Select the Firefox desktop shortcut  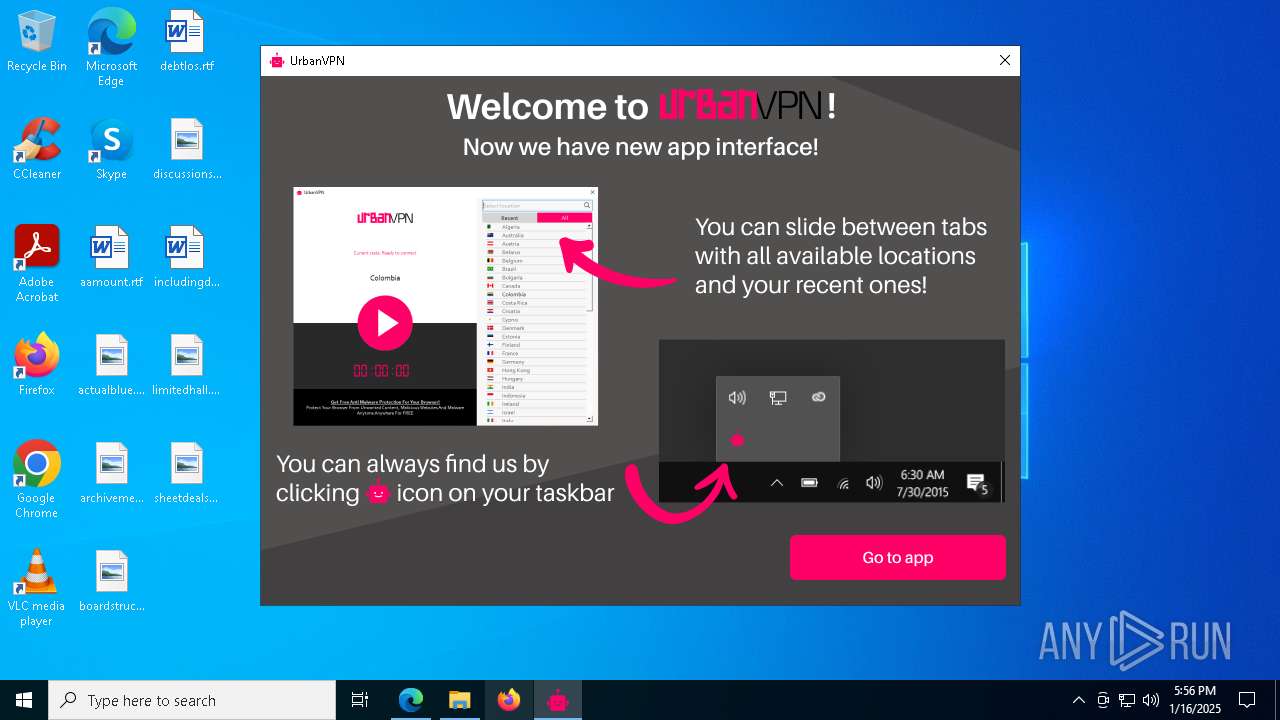click(37, 366)
